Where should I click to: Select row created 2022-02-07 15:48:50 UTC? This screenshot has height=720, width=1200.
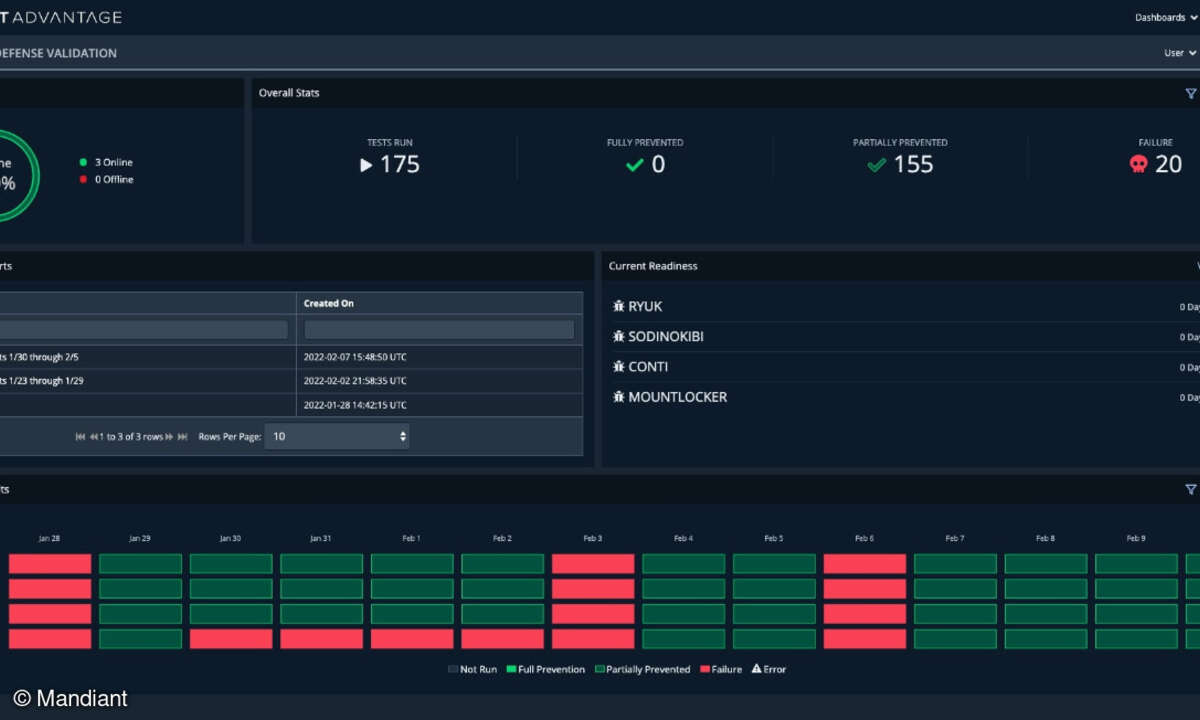[x=291, y=357]
